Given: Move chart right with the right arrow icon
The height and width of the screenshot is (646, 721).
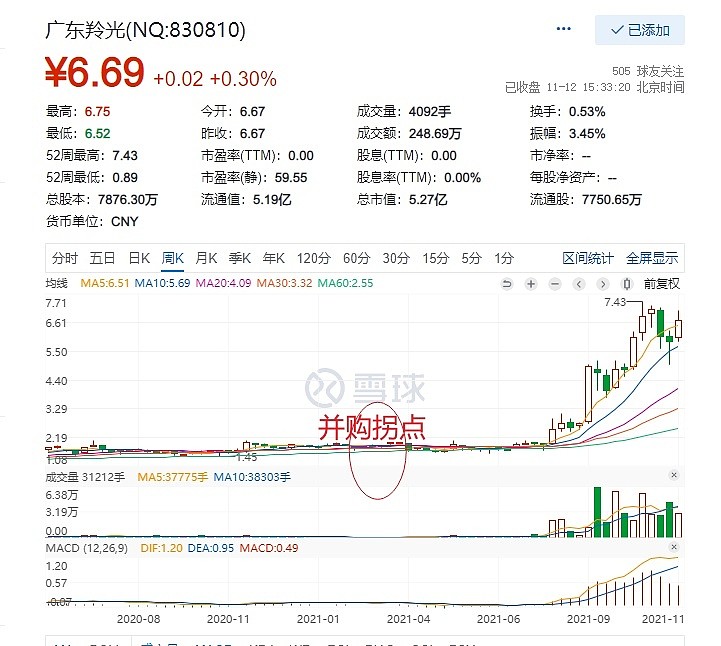Looking at the screenshot, I should point(603,284).
